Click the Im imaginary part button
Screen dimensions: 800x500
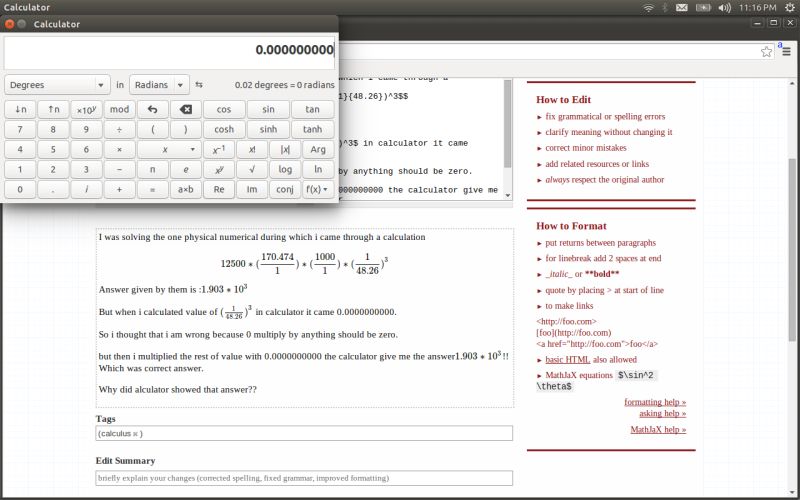click(x=252, y=189)
